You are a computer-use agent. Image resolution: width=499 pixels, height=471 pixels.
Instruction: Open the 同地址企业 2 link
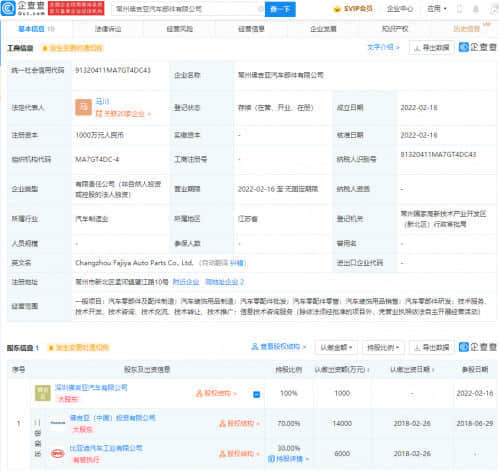[x=225, y=282]
